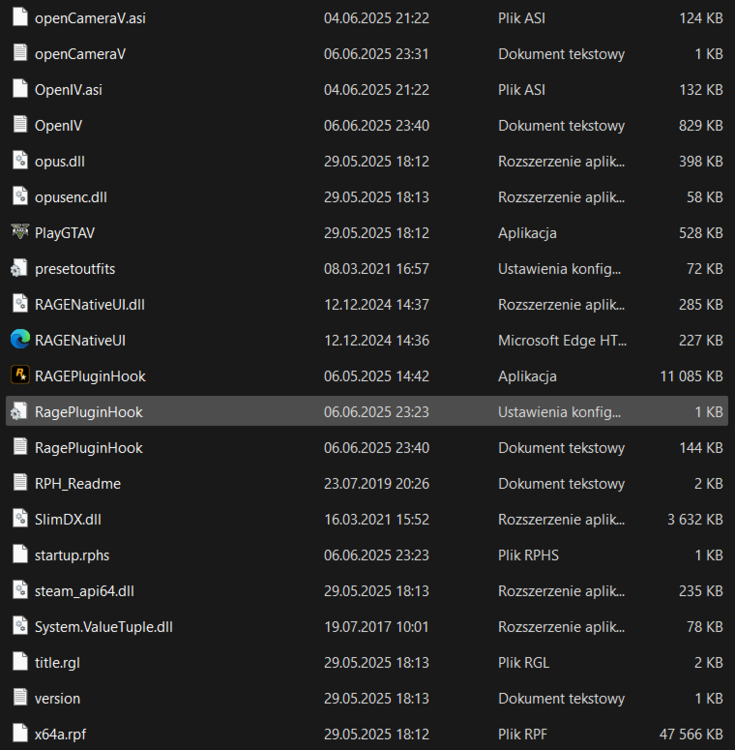Click the SlimDX.dll file icon

click(20, 518)
